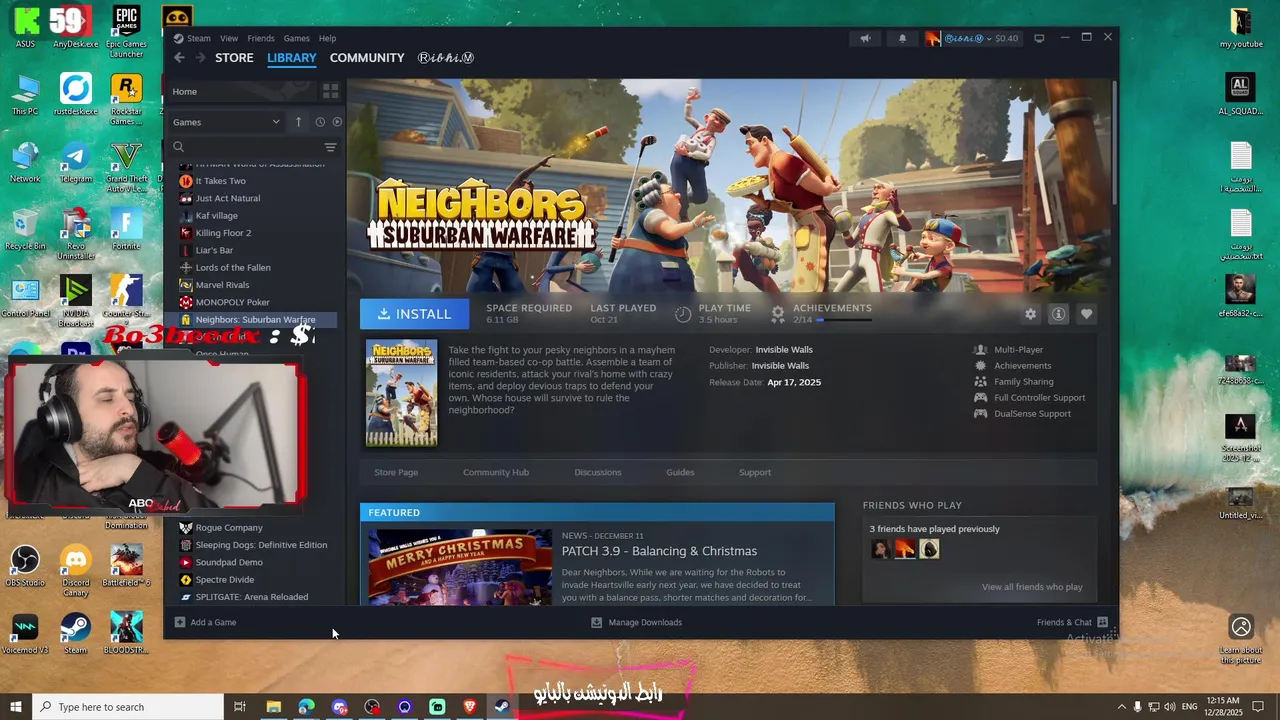Switch to the STORE tab
This screenshot has width=1280, height=720.
pyautogui.click(x=234, y=58)
